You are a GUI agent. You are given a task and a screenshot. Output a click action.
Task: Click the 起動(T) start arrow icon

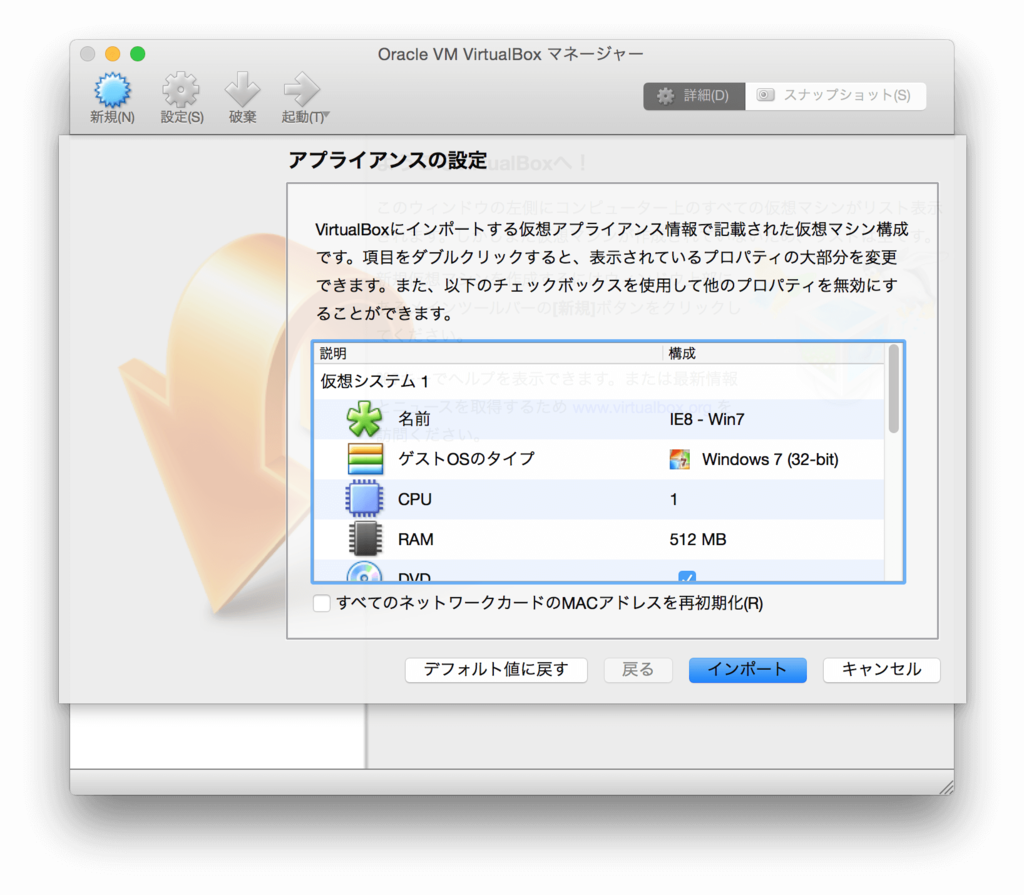point(302,90)
